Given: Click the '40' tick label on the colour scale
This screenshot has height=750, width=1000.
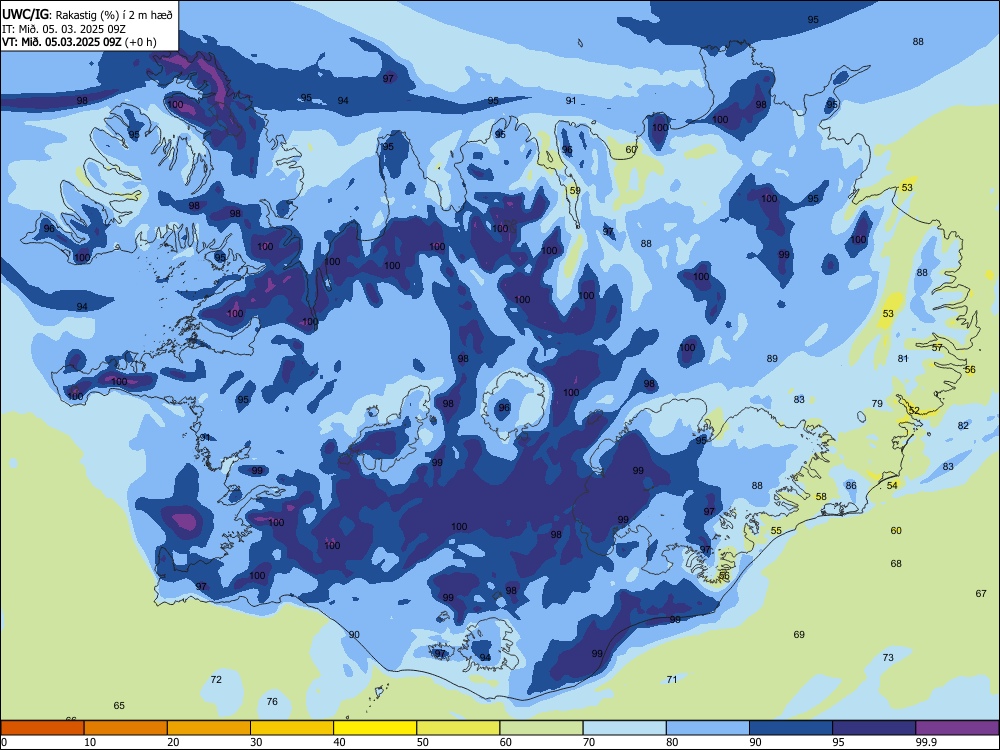Looking at the screenshot, I should tap(339, 742).
